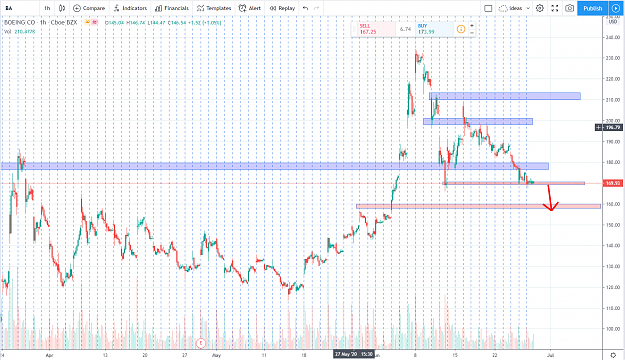Open the candle chart style menu
This screenshot has height=360, width=625.
(x=62, y=8)
